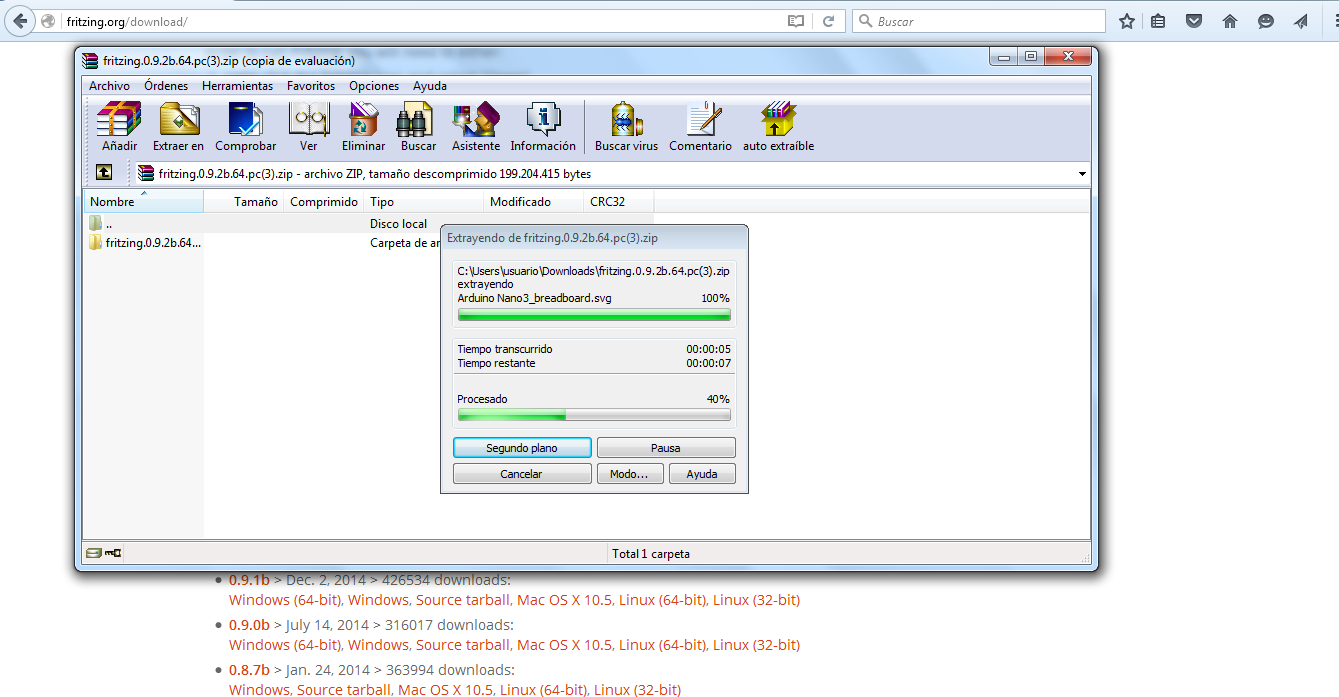Image resolution: width=1339 pixels, height=697 pixels.
Task: Sort by the Tamaño column header
Action: pyautogui.click(x=244, y=201)
